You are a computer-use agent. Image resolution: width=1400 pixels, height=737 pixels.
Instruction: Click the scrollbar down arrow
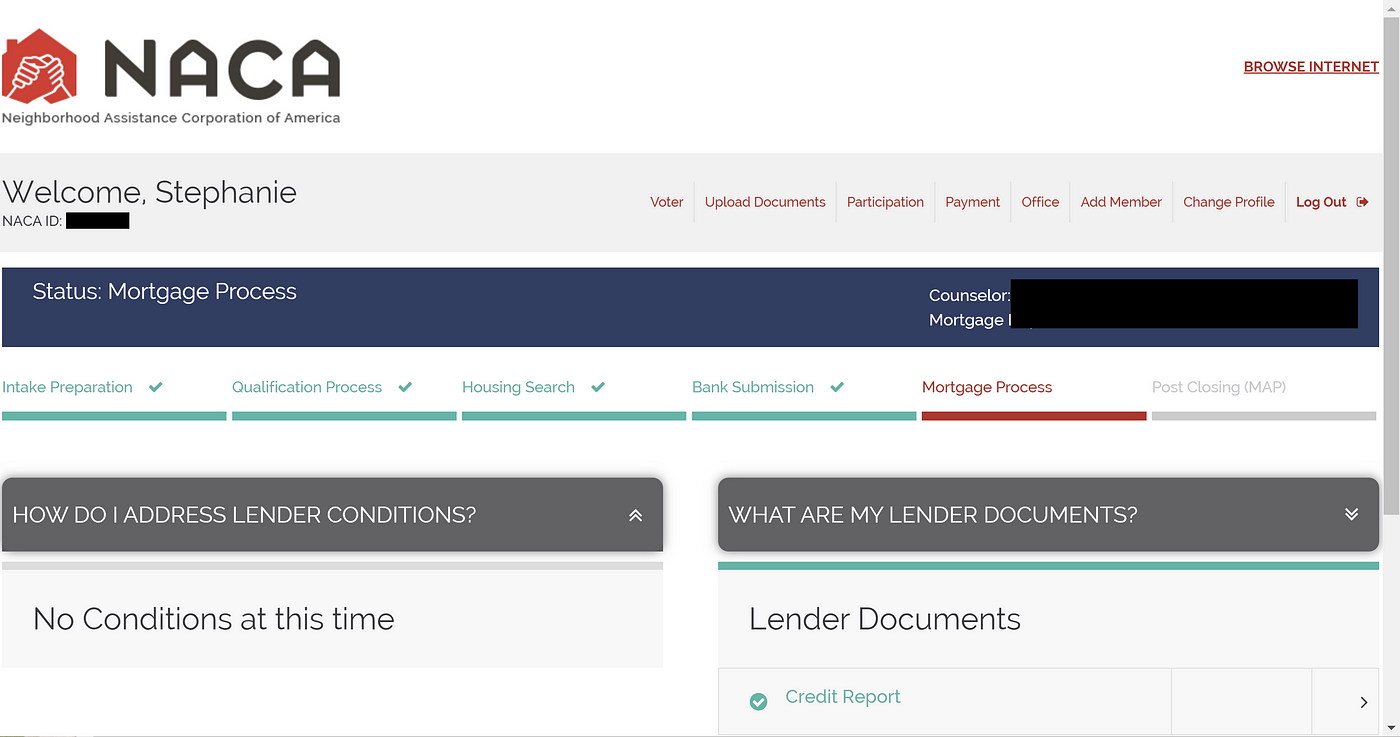tap(1392, 728)
